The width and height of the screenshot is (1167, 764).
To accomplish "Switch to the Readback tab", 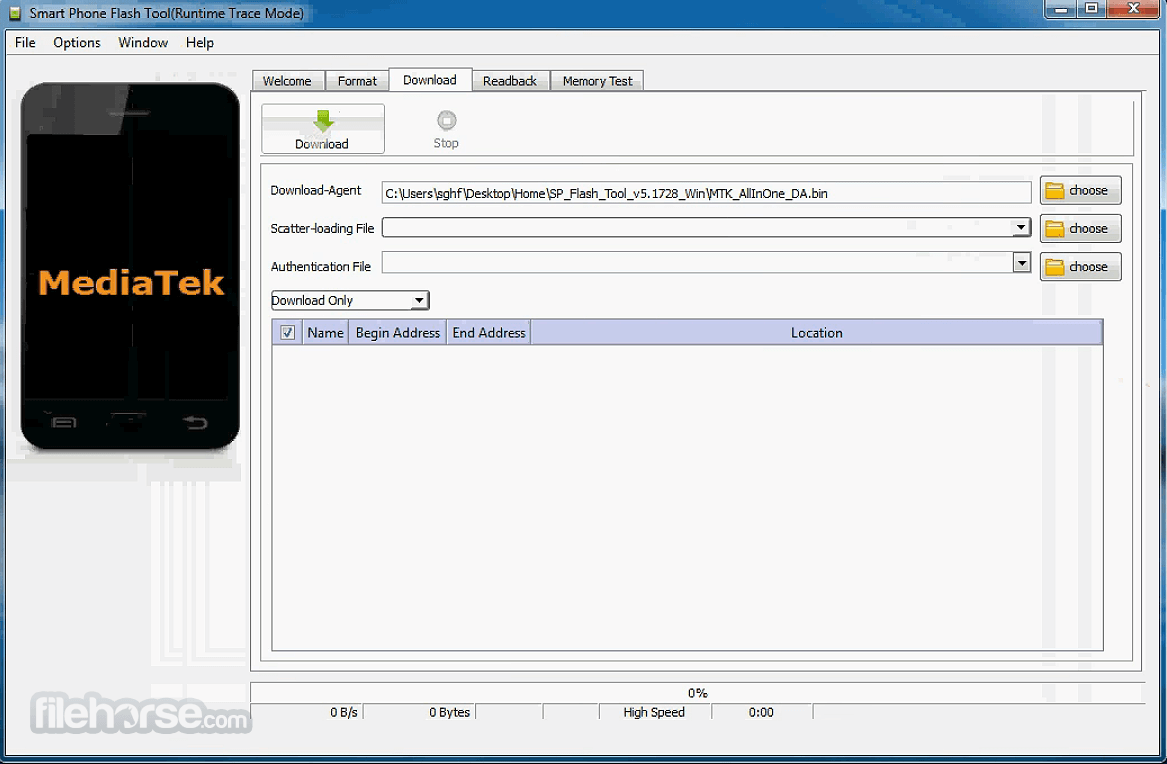I will click(x=510, y=81).
